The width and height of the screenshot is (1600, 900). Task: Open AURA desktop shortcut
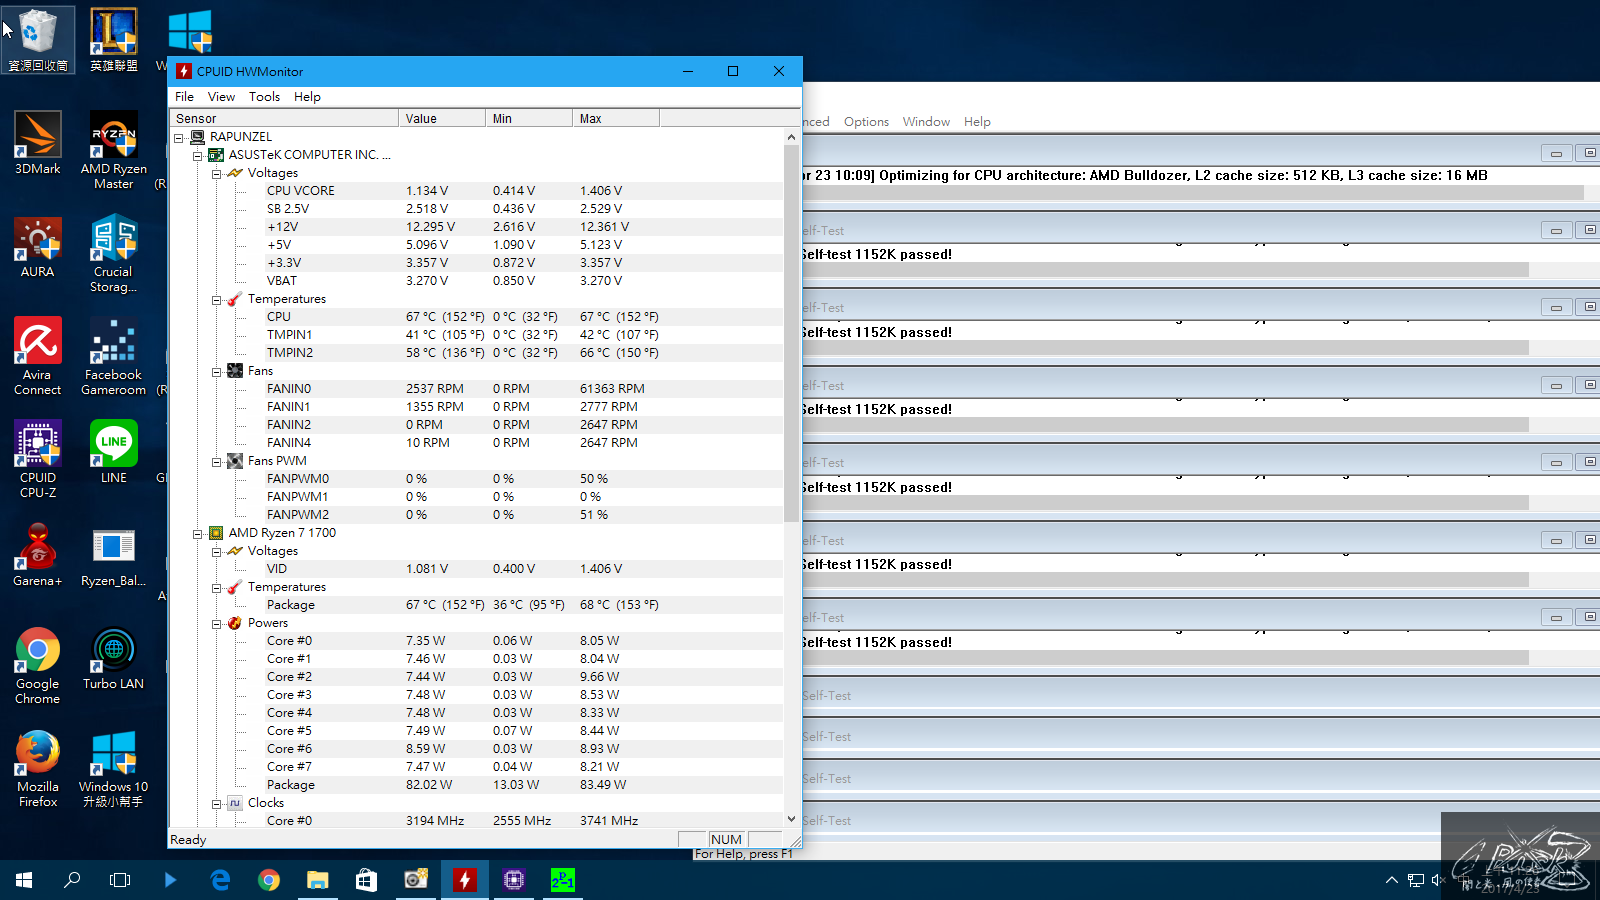pos(38,247)
